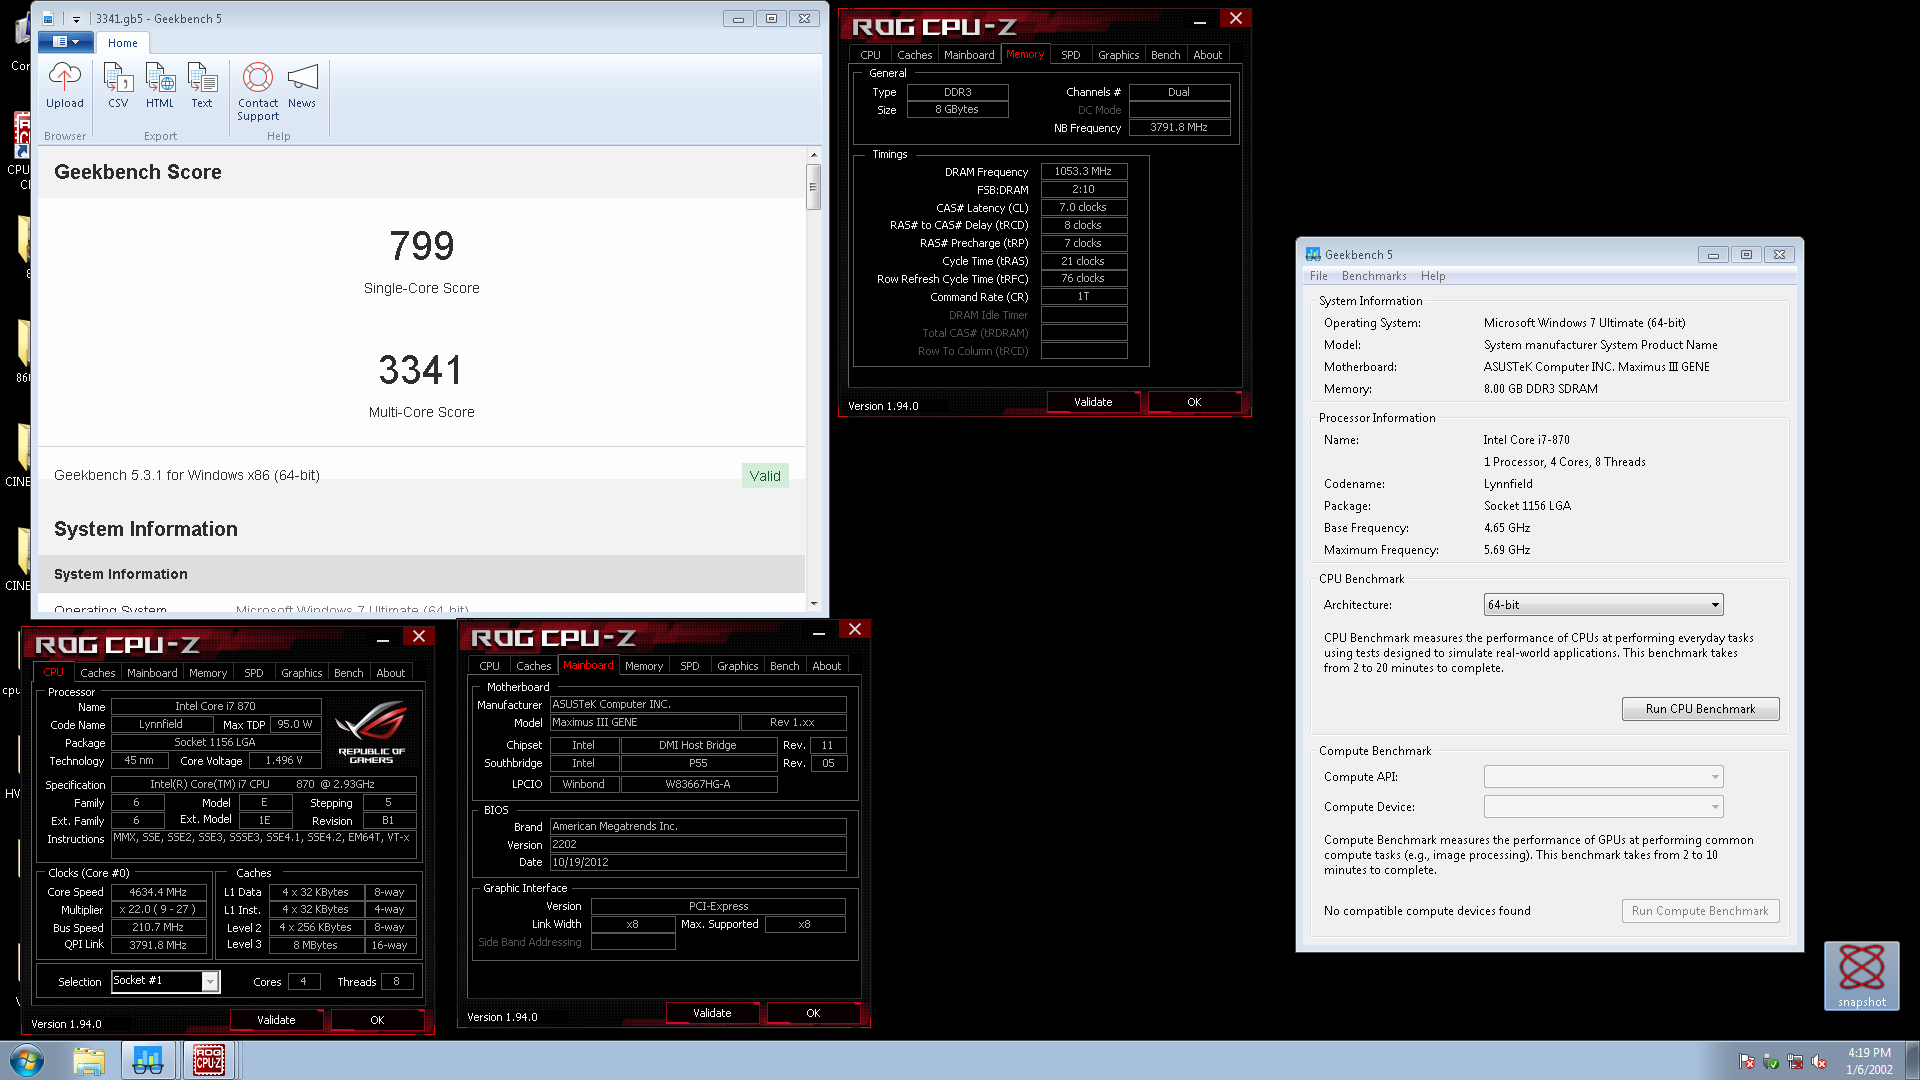Open Help menu in Geekbench 5
Screen dimensions: 1920x1080
[1433, 276]
